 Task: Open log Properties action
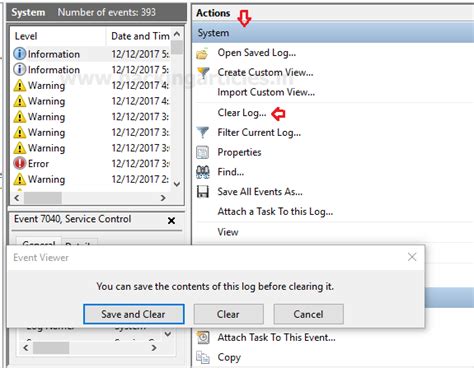click(239, 152)
